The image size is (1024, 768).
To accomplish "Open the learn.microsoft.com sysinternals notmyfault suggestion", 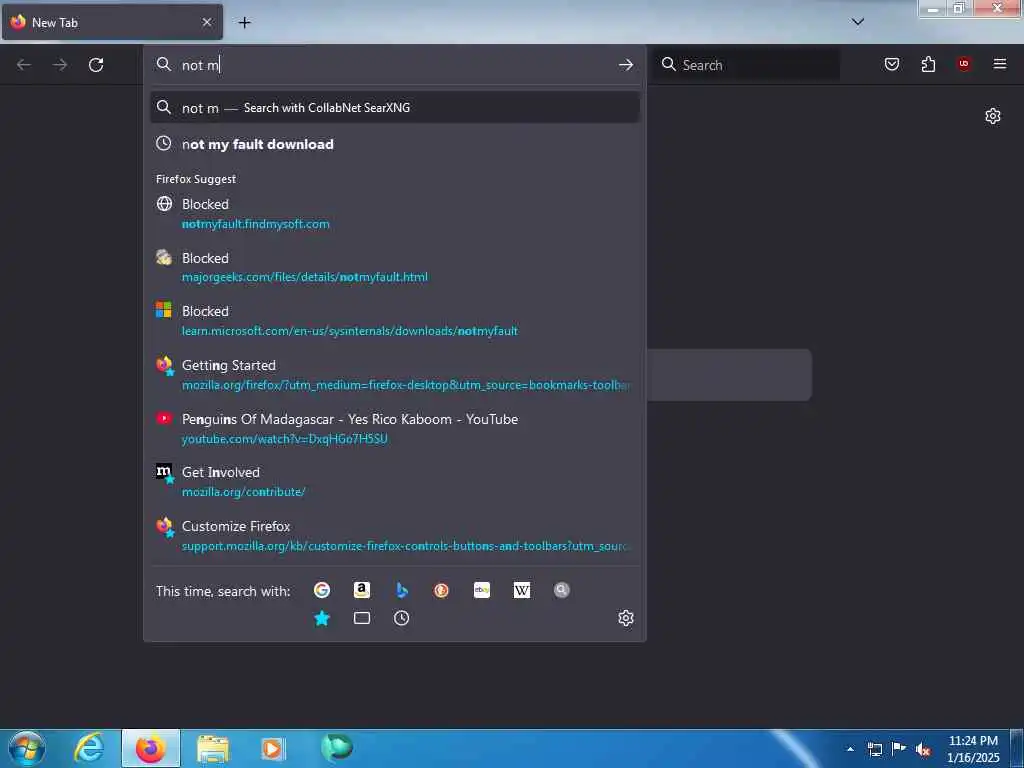I will (394, 321).
